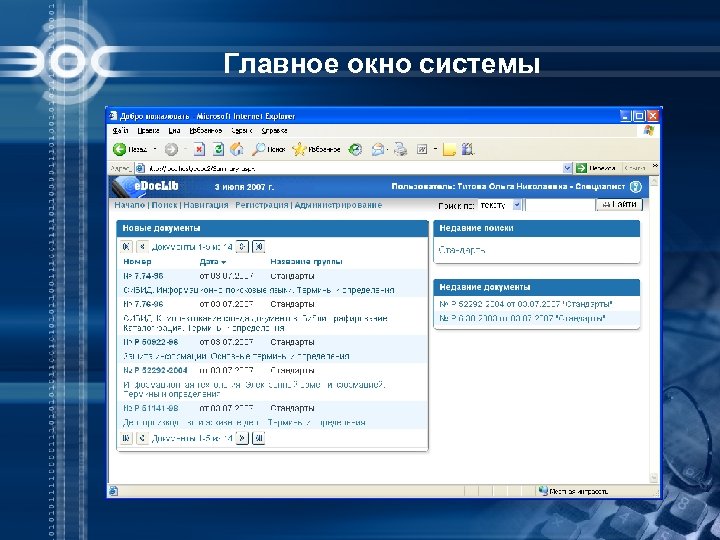
Task: Open document № 7.76-96
Action: click(x=143, y=304)
